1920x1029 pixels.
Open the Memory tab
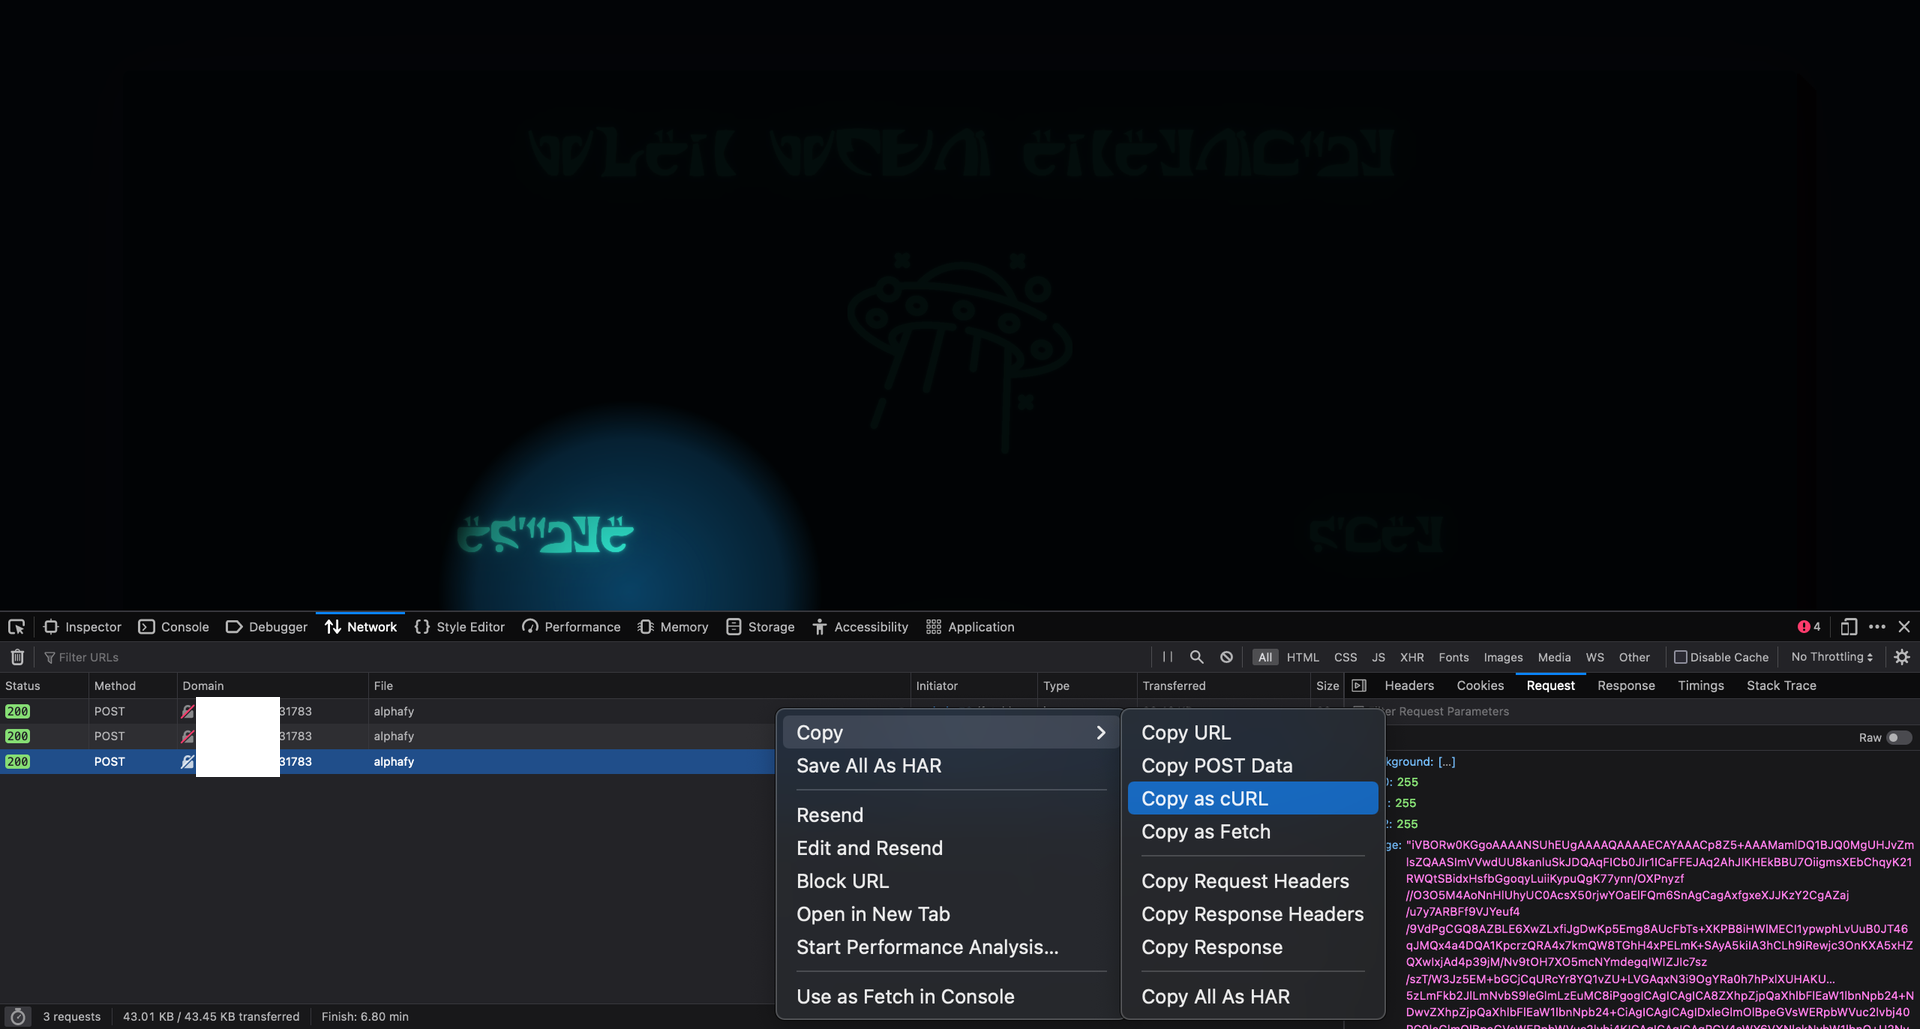point(673,627)
